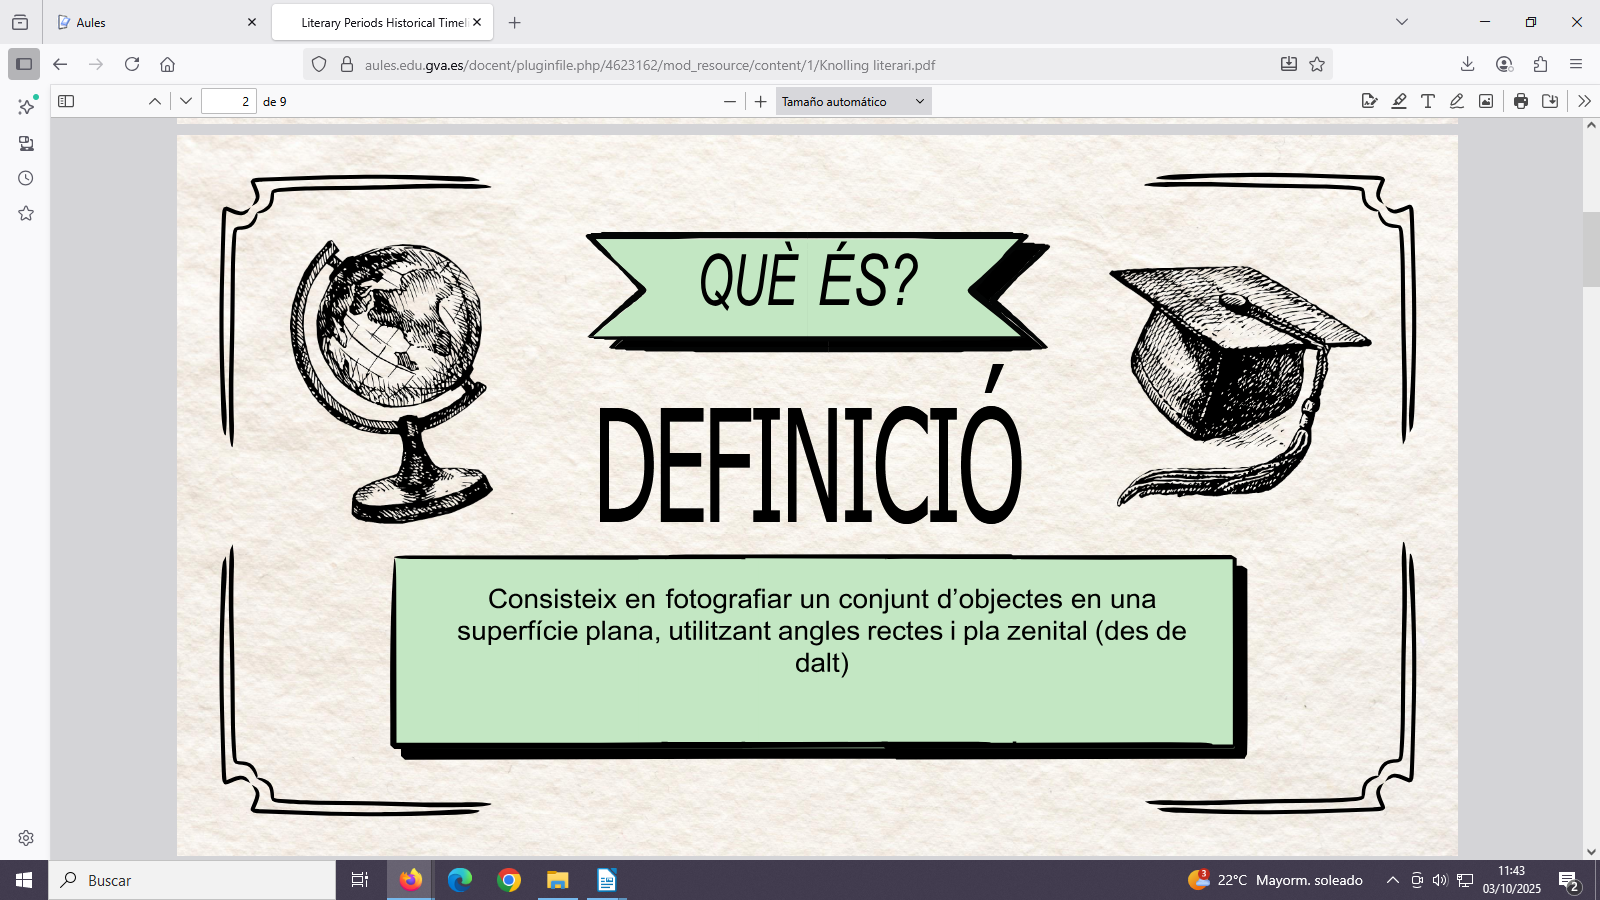Go to the next PDF page
The height and width of the screenshot is (900, 1600).
click(x=186, y=100)
